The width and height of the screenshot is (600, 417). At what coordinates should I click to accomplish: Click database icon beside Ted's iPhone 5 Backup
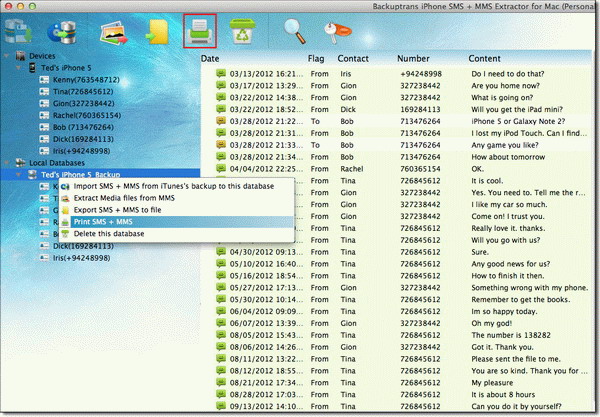point(33,175)
